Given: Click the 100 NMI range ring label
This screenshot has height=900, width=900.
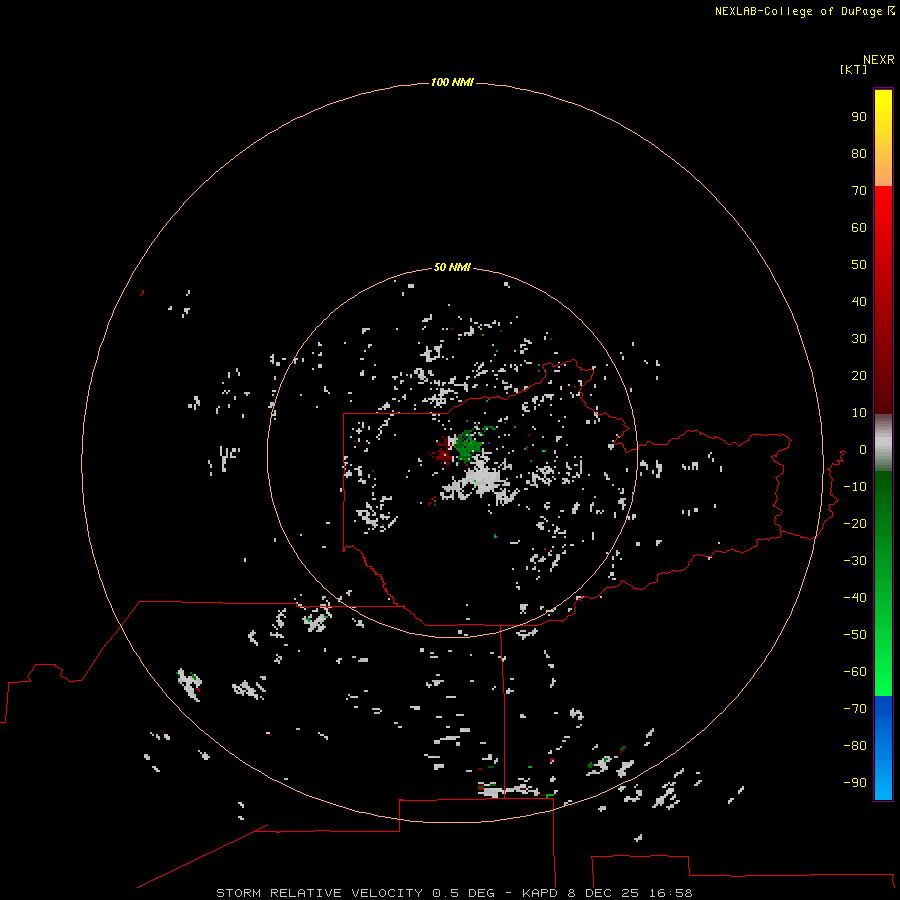Looking at the screenshot, I should coord(452,82).
